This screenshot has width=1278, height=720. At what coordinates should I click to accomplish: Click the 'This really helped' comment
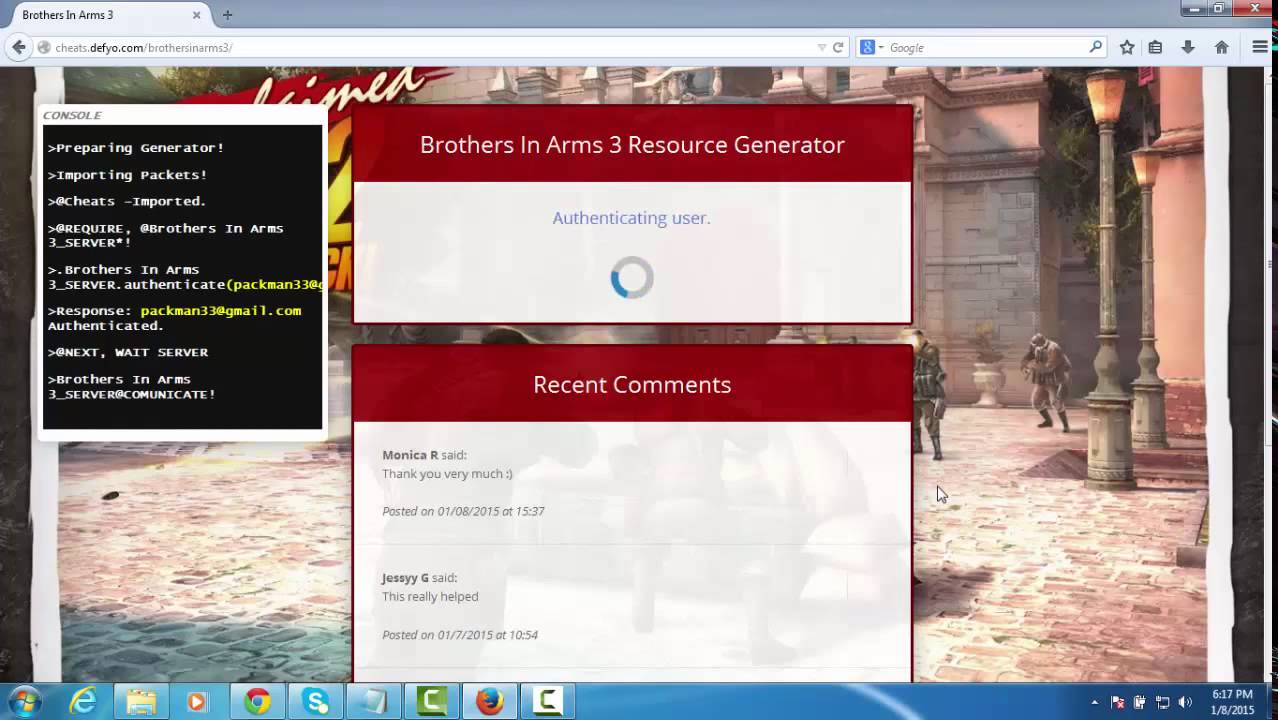click(430, 597)
